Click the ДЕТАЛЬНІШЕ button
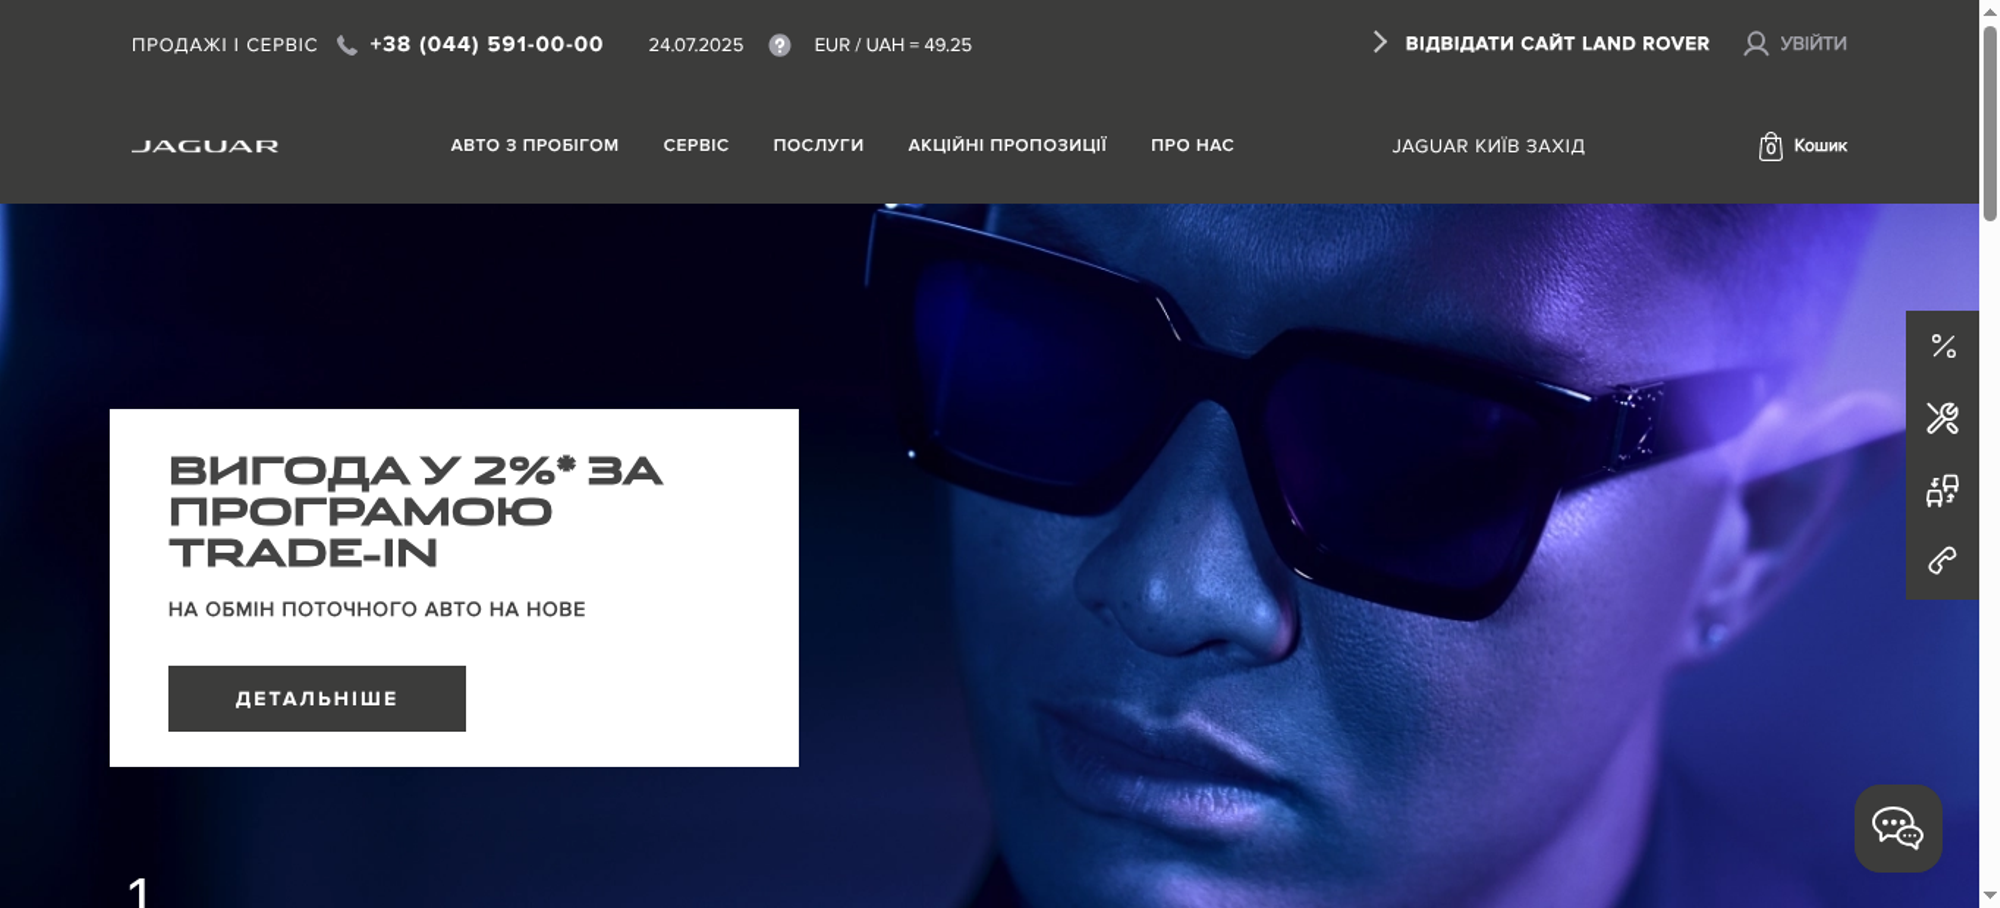Screen dimensions: 2000x908 coord(317,698)
